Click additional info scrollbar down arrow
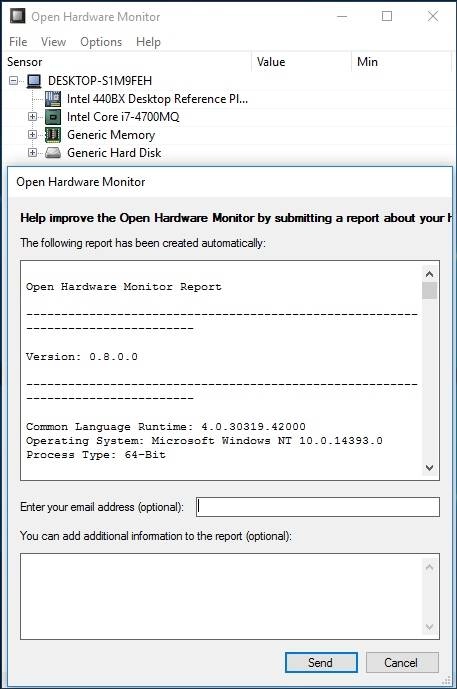The image size is (457, 689). tap(430, 627)
